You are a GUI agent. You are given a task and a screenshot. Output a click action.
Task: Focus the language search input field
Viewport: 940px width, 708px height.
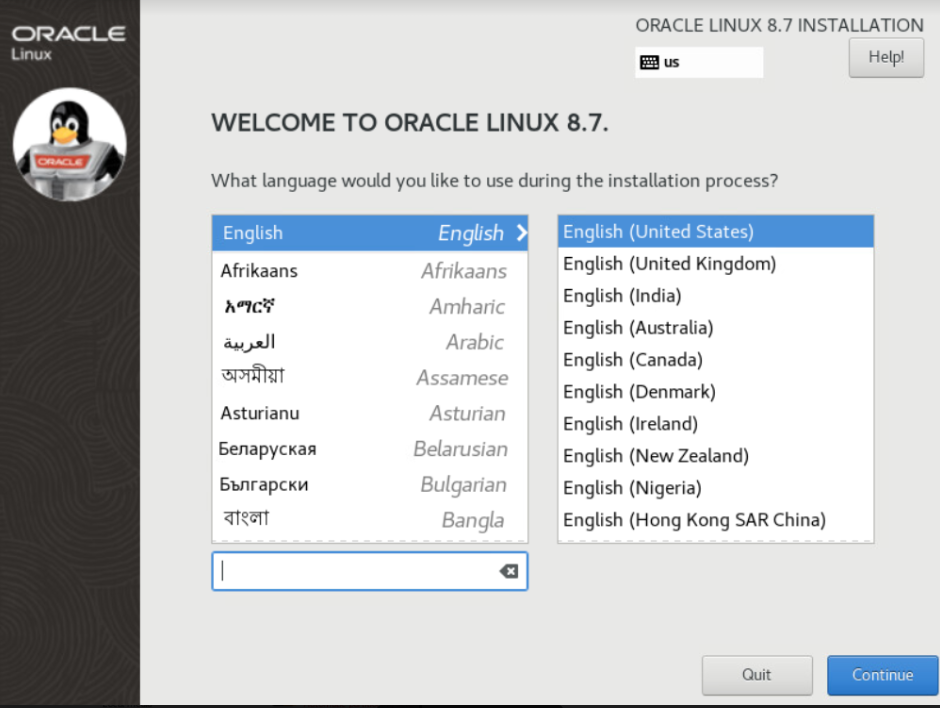click(355, 571)
